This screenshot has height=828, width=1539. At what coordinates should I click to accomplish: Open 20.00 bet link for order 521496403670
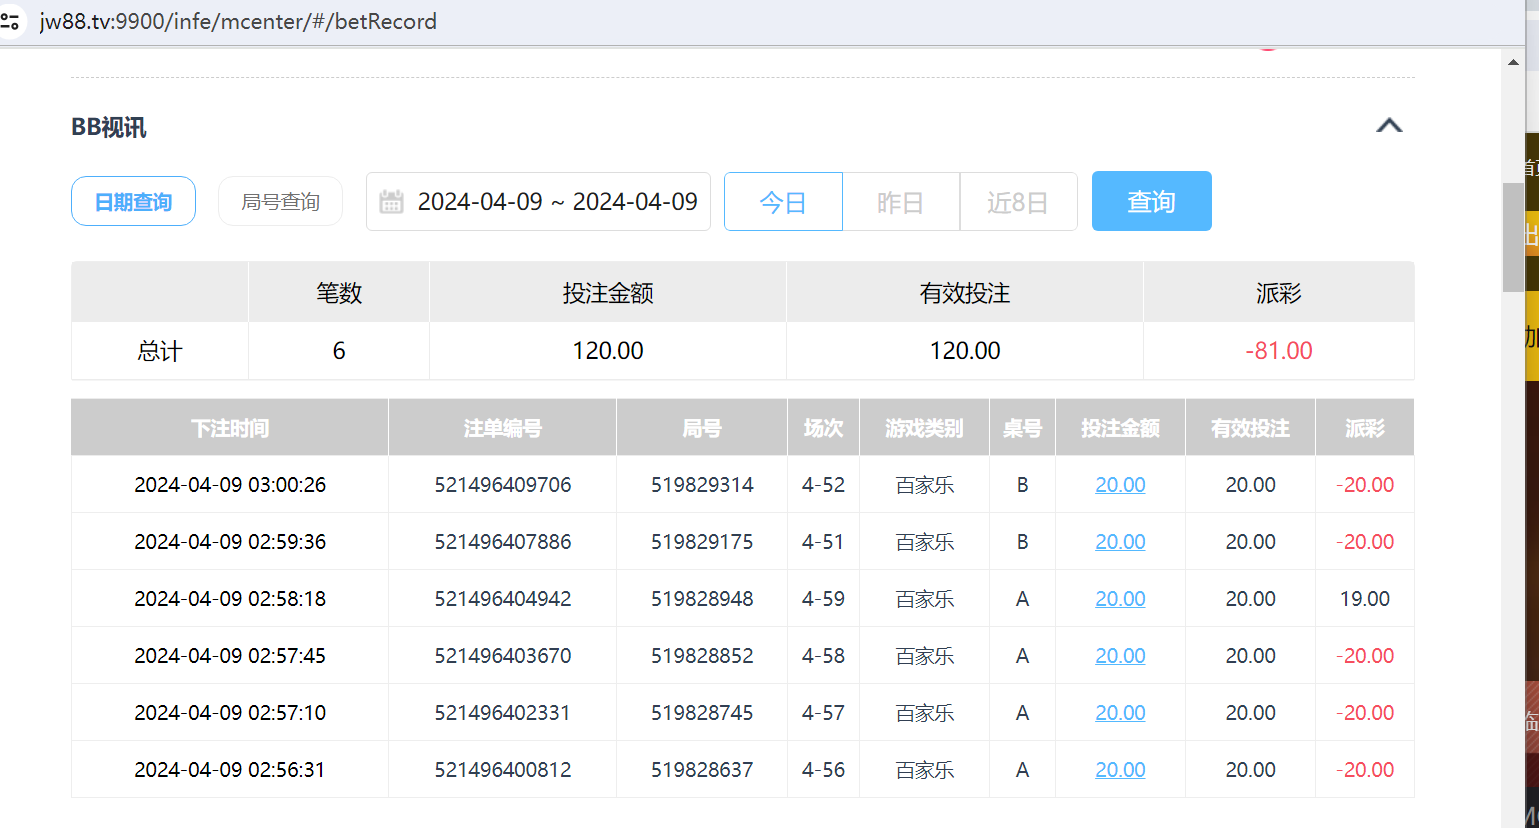tap(1120, 656)
